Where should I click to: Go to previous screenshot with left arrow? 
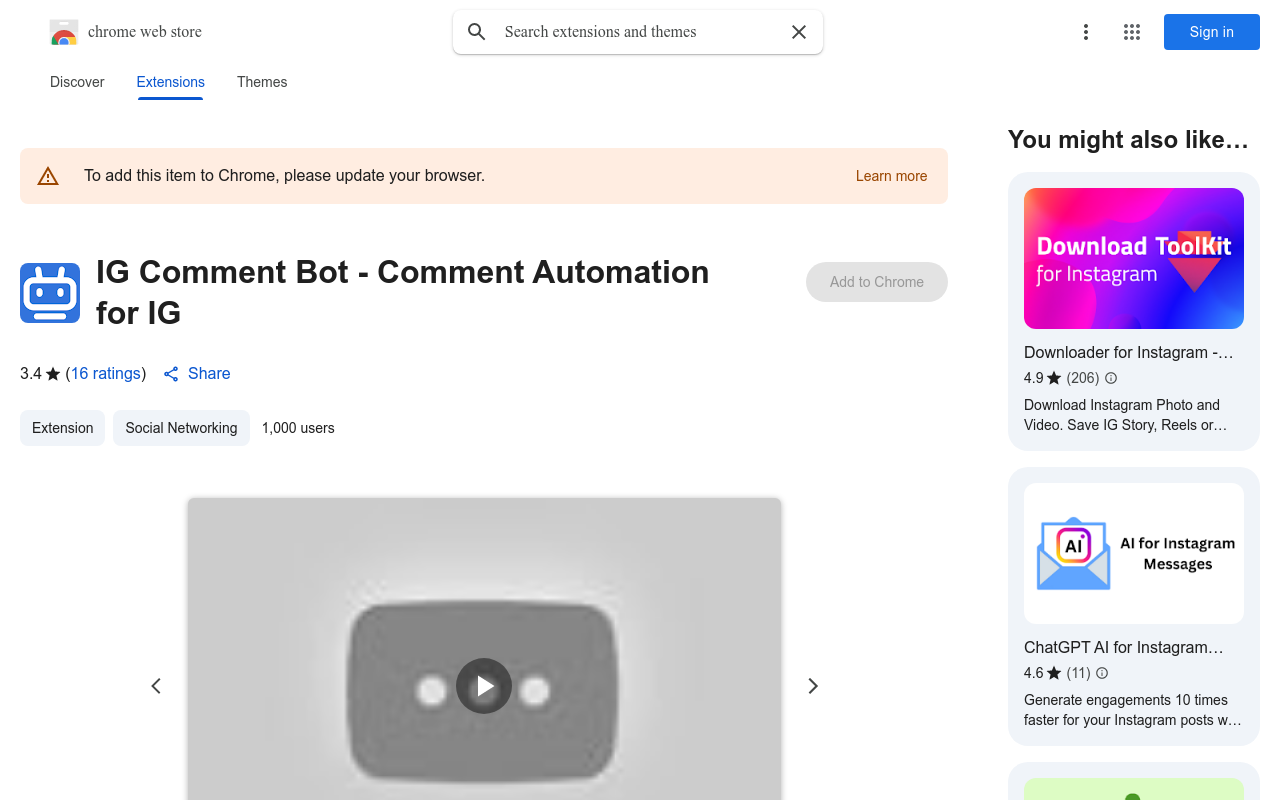[x=156, y=686]
